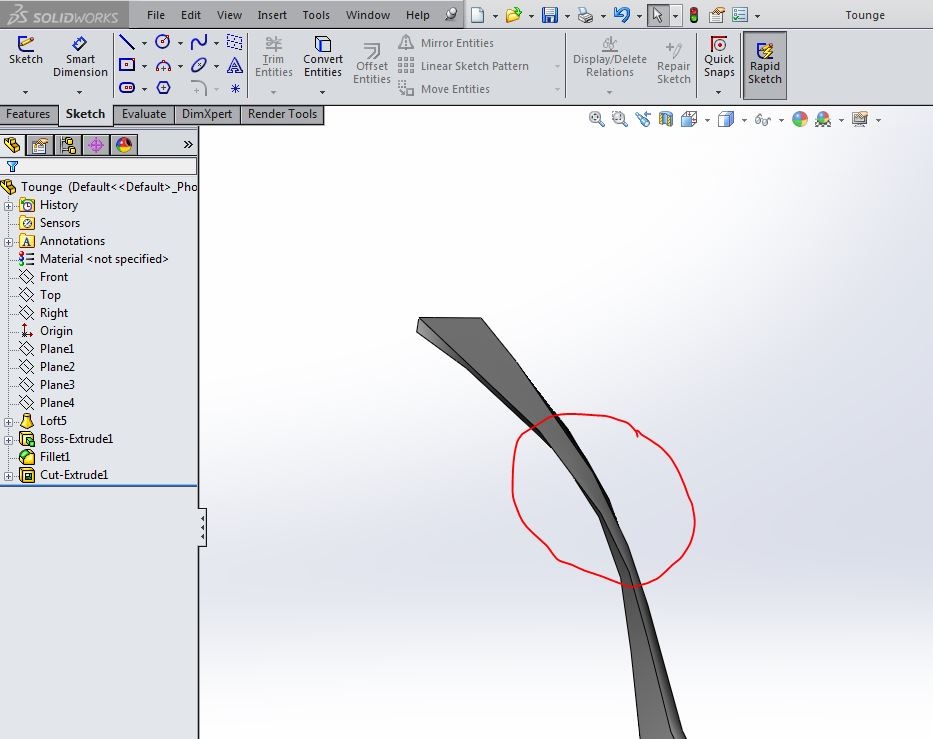Click the Repair Sketch tool
This screenshot has width=933, height=739.
coord(674,64)
